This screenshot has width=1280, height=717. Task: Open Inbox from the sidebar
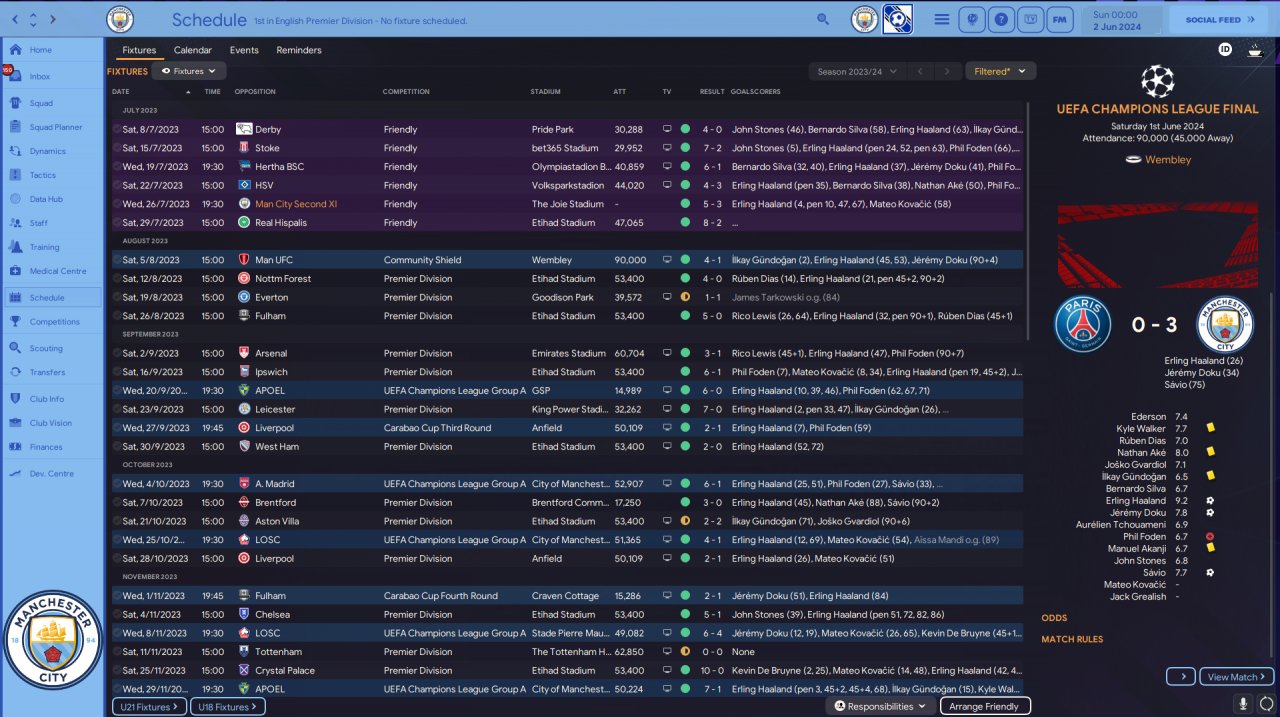click(52, 76)
